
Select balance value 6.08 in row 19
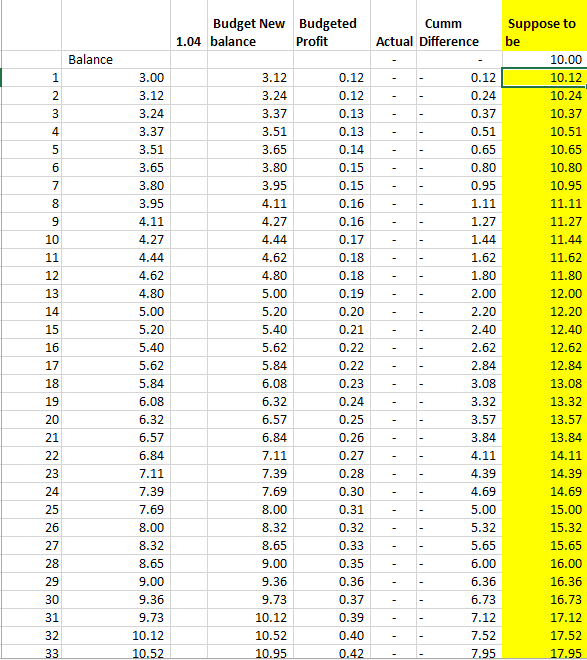click(x=116, y=402)
